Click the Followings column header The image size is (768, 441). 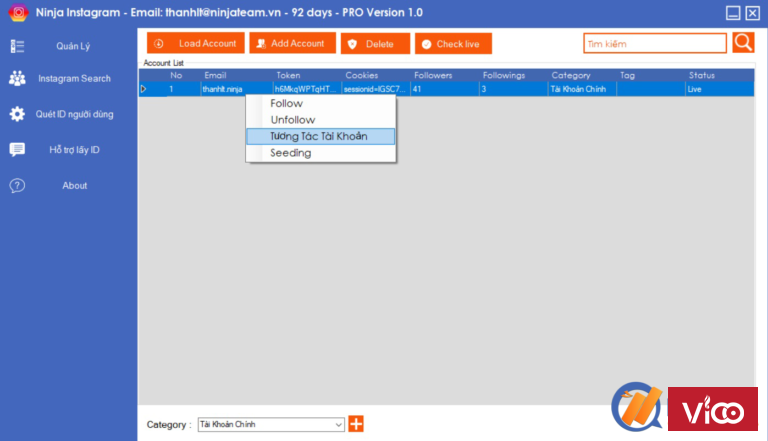click(x=504, y=75)
